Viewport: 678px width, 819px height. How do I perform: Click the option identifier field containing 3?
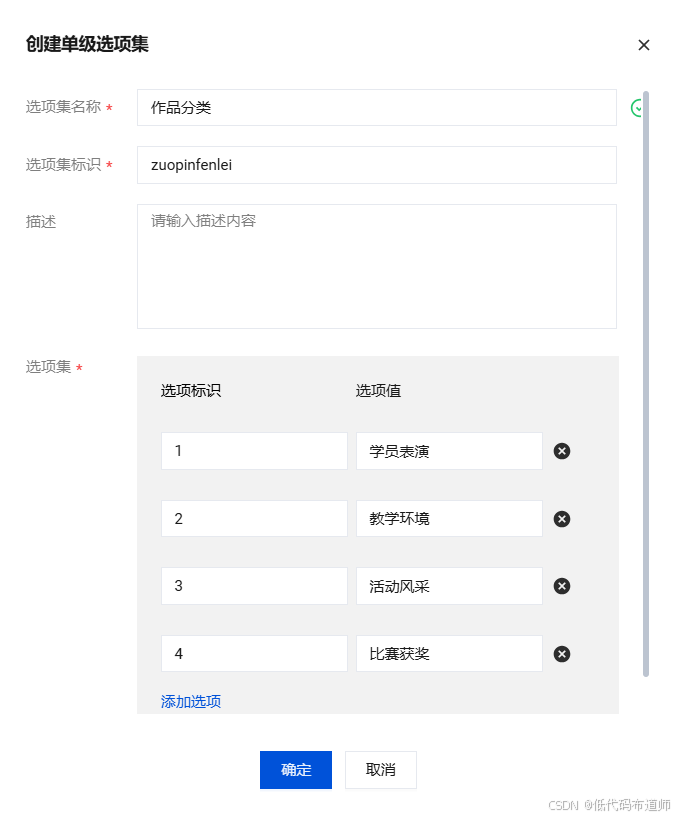pos(254,586)
